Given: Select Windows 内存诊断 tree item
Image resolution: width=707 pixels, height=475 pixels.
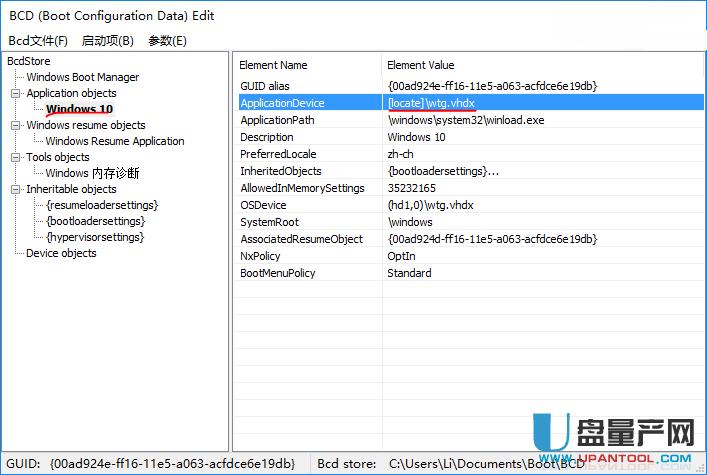Looking at the screenshot, I should coord(94,173).
